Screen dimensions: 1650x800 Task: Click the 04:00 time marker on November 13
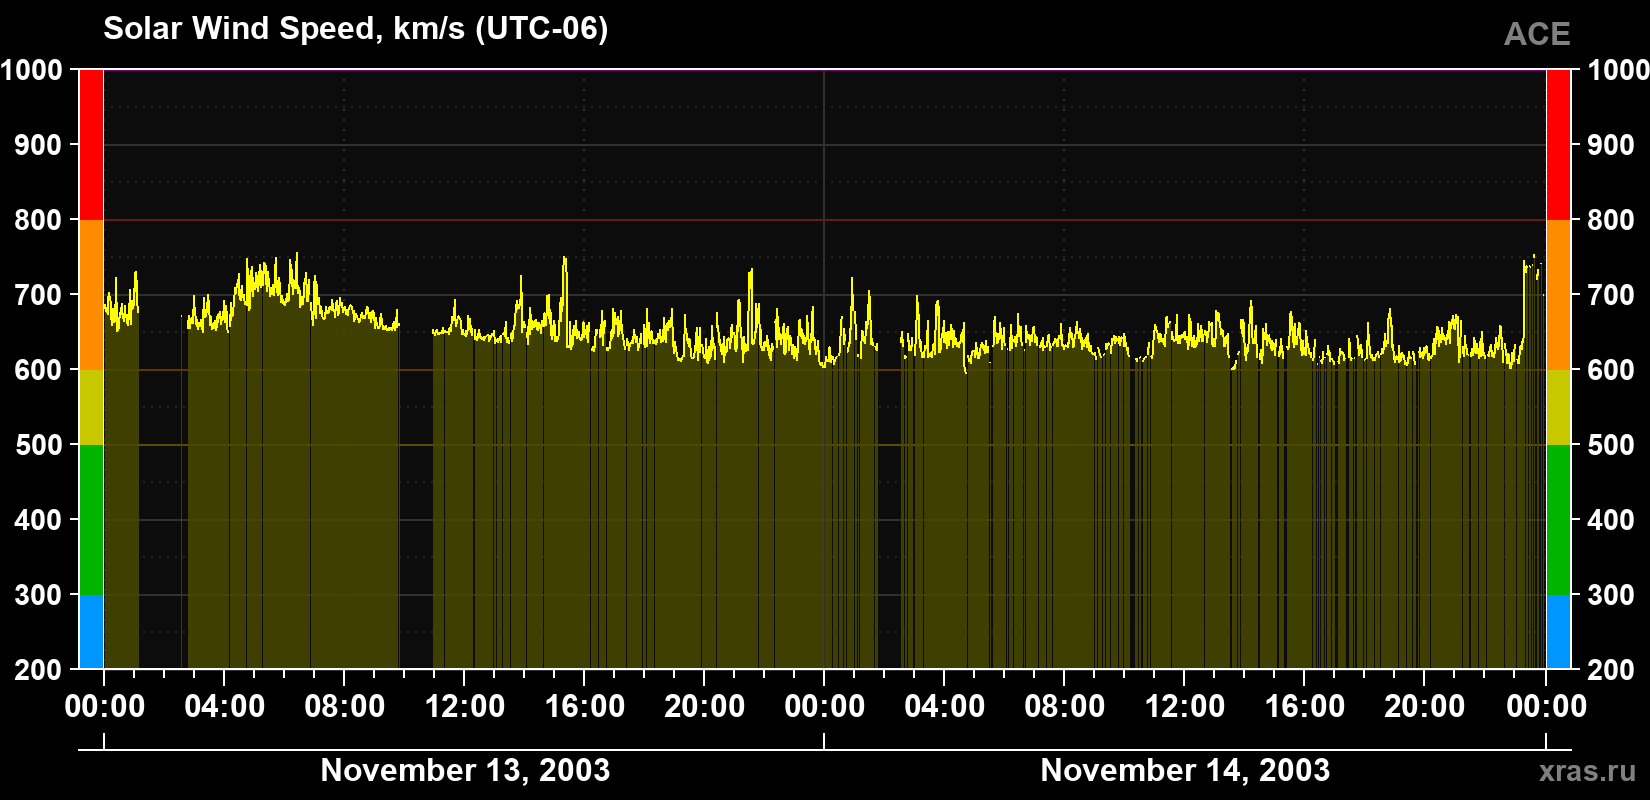225,706
